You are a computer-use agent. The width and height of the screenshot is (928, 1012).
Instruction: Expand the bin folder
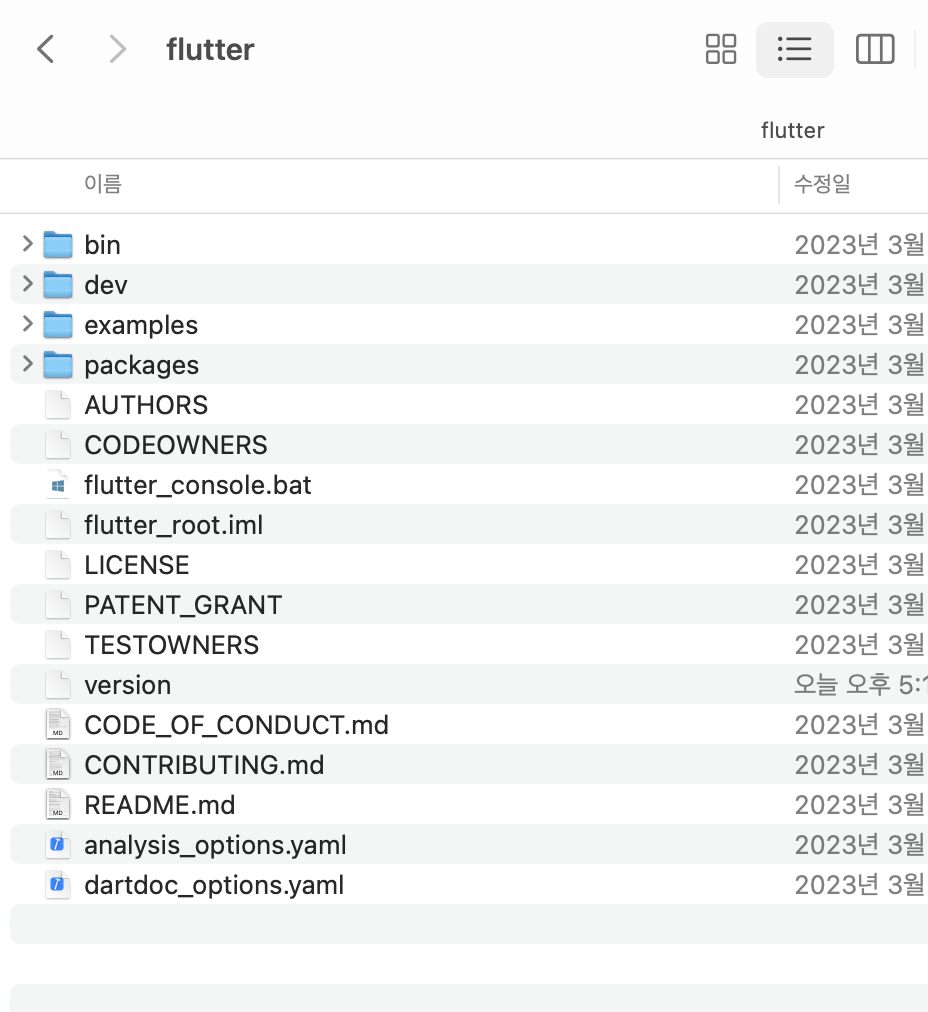coord(27,244)
